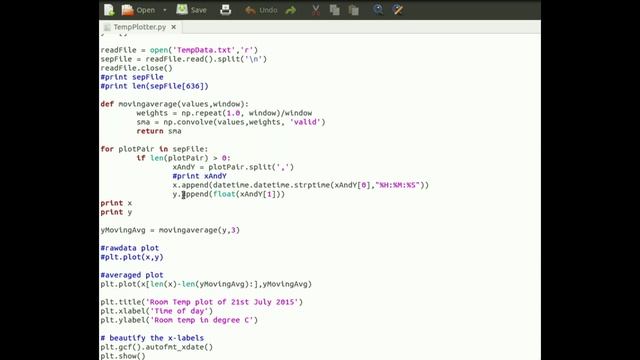Viewport: 640px width, 360px height.
Task: Click the 'plt.plot(x[len(x)-len(yMovingAvg):]' line
Action: tap(206, 284)
